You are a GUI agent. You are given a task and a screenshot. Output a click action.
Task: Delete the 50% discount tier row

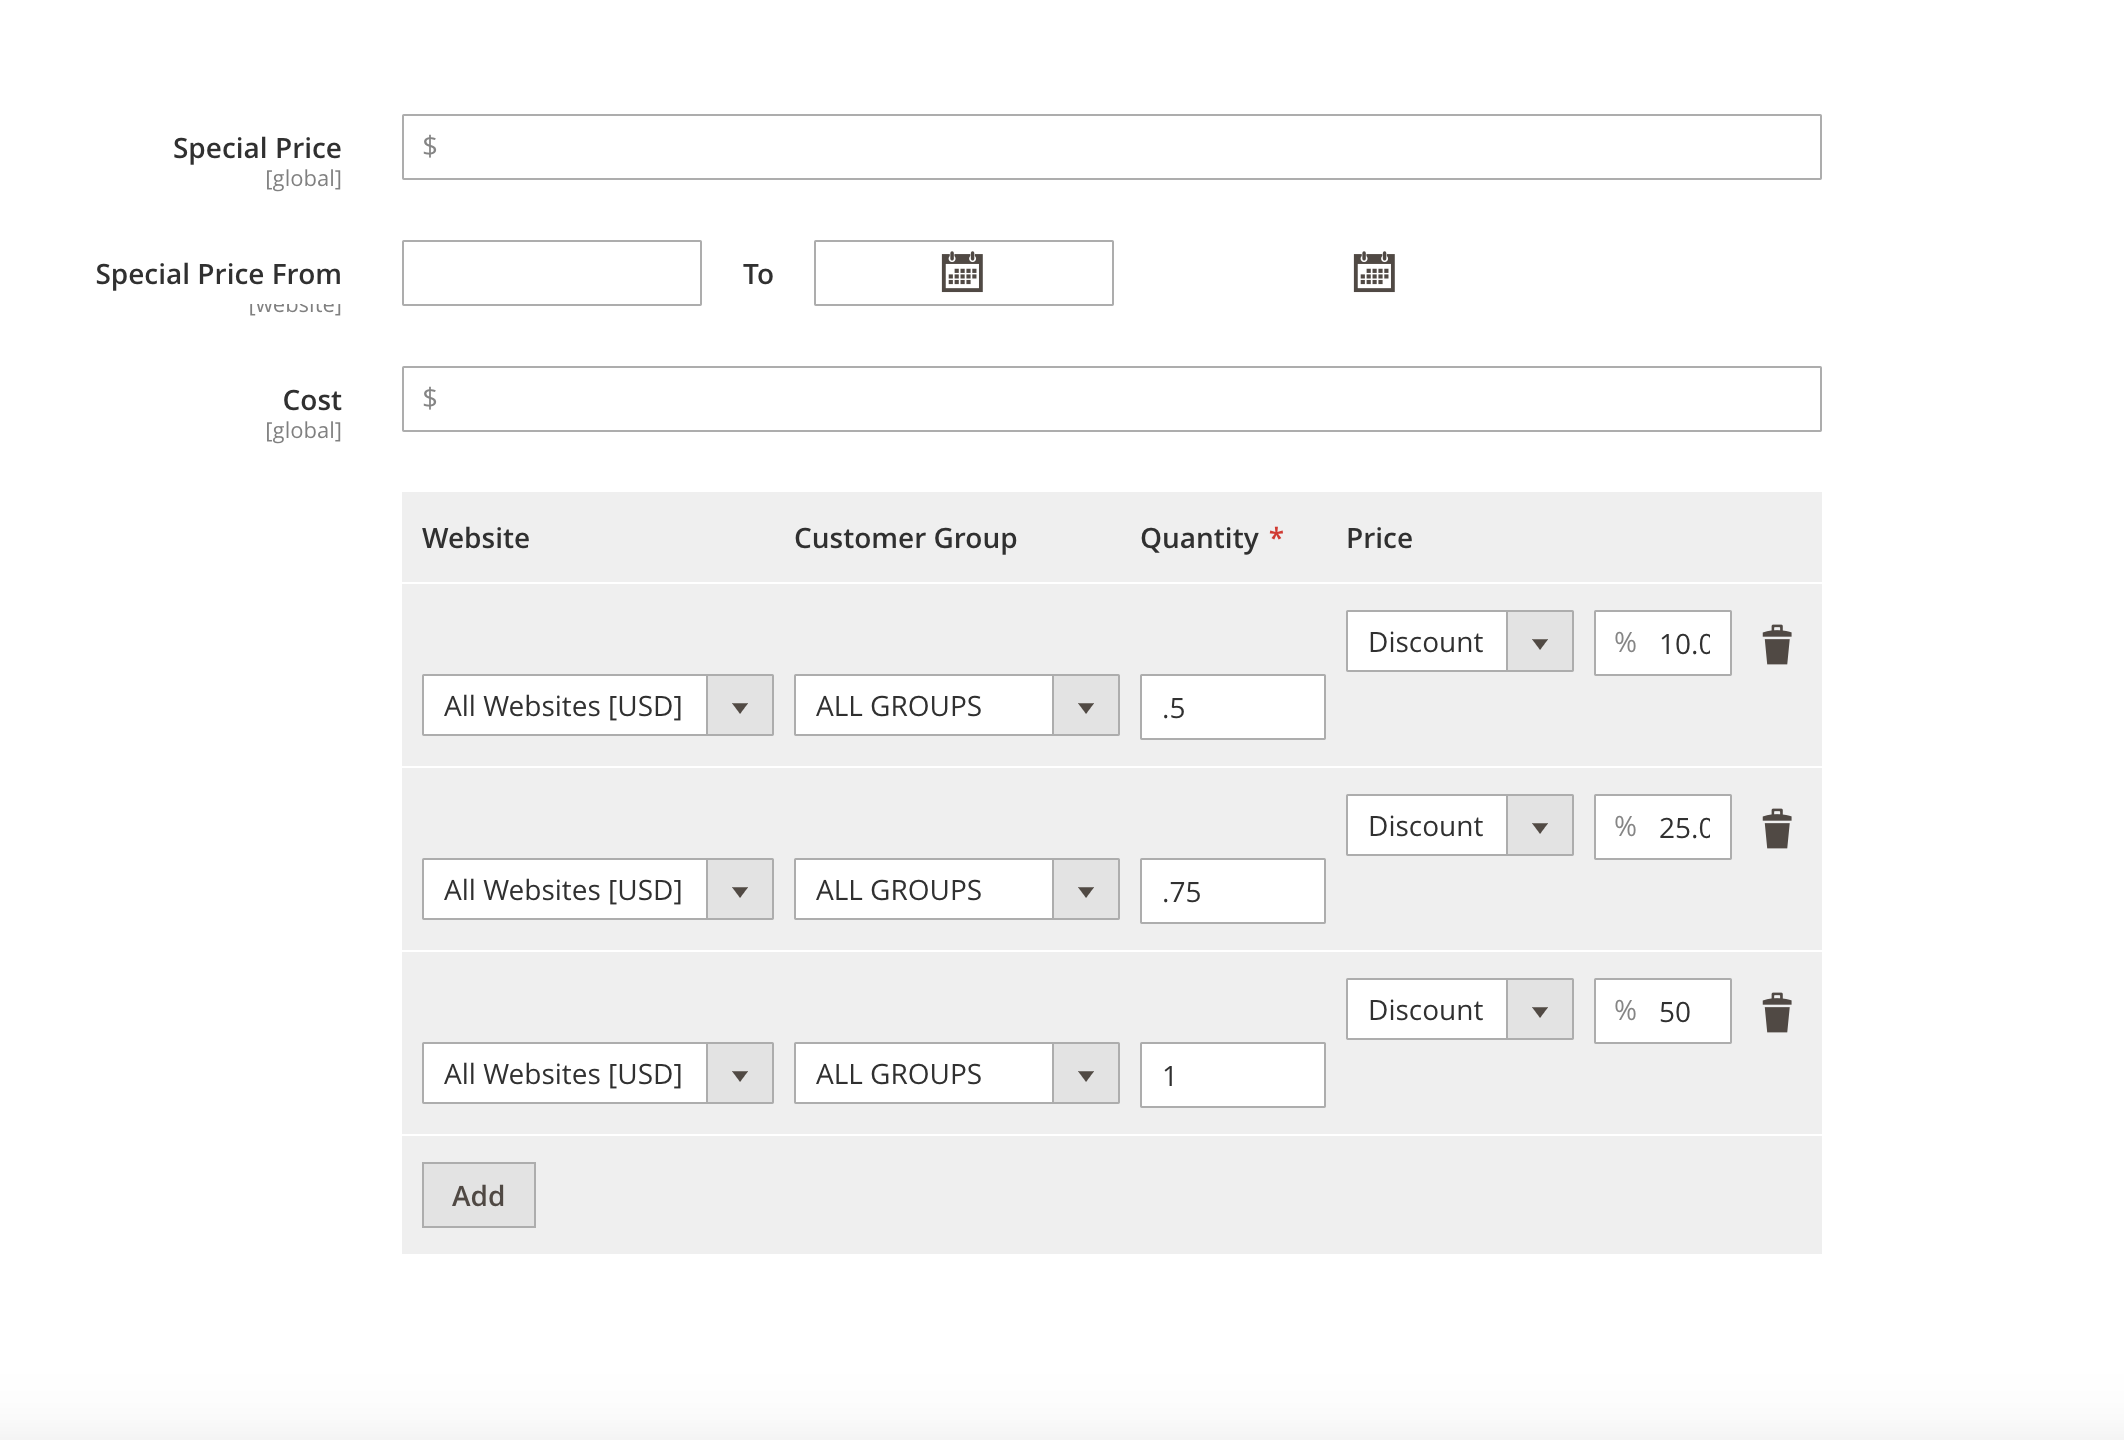click(x=1776, y=1013)
